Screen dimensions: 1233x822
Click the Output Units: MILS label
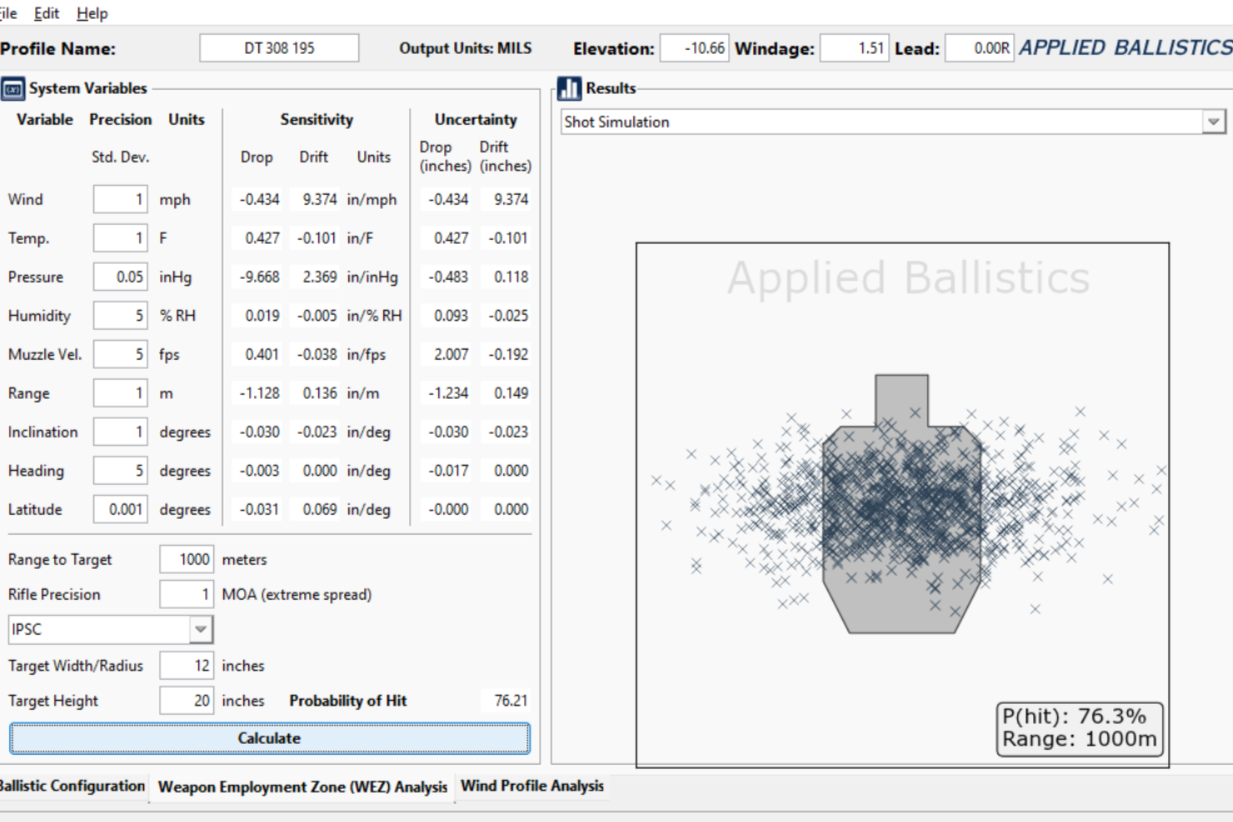(x=465, y=48)
